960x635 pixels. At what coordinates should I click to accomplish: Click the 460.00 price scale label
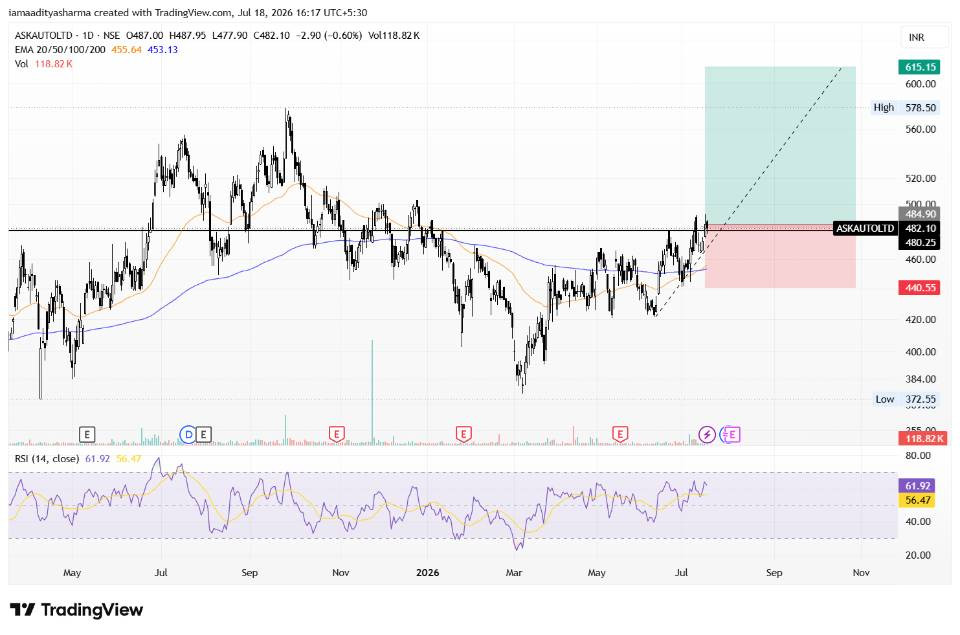coord(921,260)
